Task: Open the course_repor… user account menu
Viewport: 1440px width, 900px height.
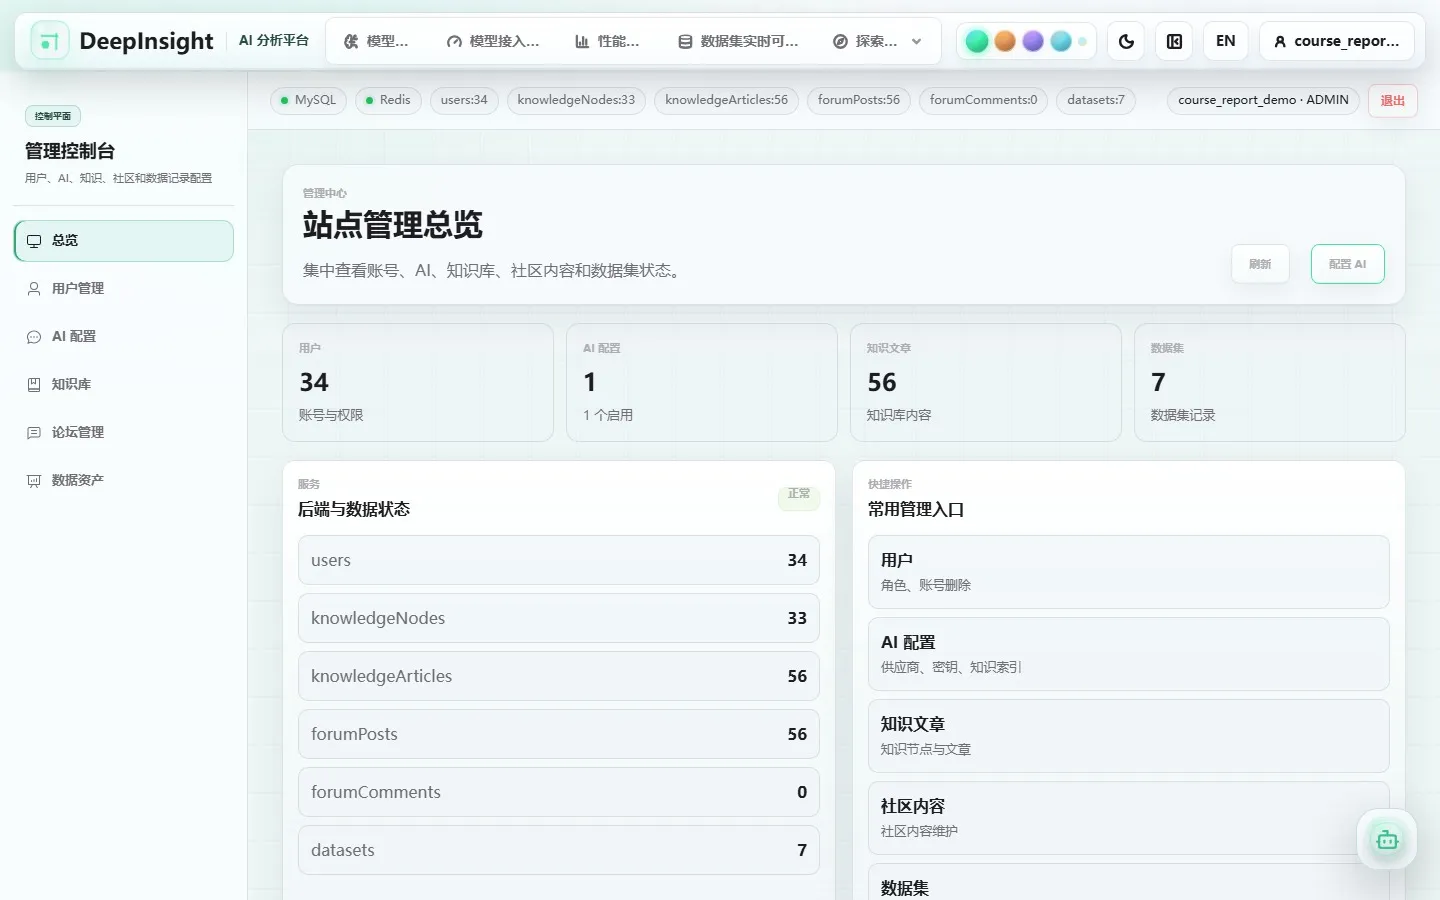Action: 1336,41
